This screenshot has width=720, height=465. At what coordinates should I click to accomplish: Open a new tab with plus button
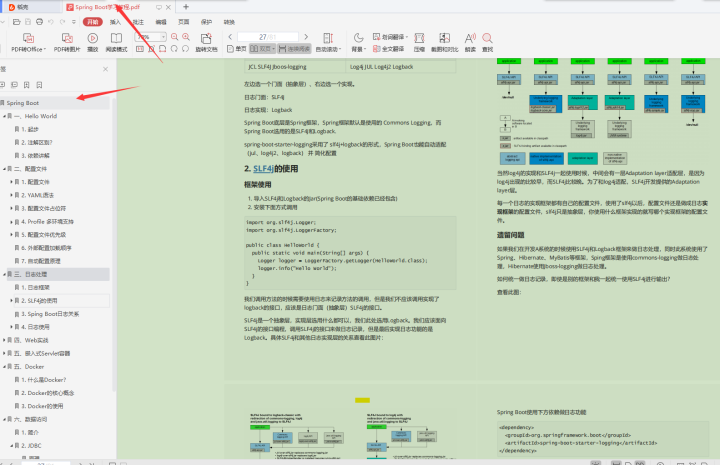[186, 7]
